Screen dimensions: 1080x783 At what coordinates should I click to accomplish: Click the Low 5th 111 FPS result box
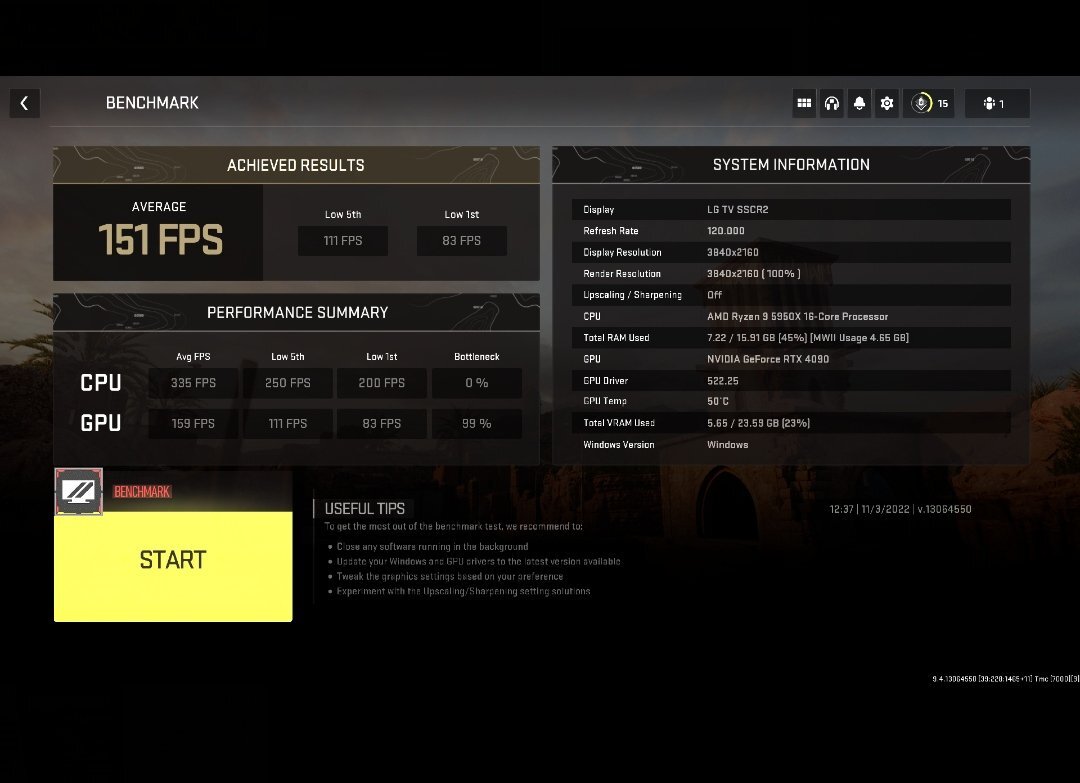pyautogui.click(x=342, y=240)
